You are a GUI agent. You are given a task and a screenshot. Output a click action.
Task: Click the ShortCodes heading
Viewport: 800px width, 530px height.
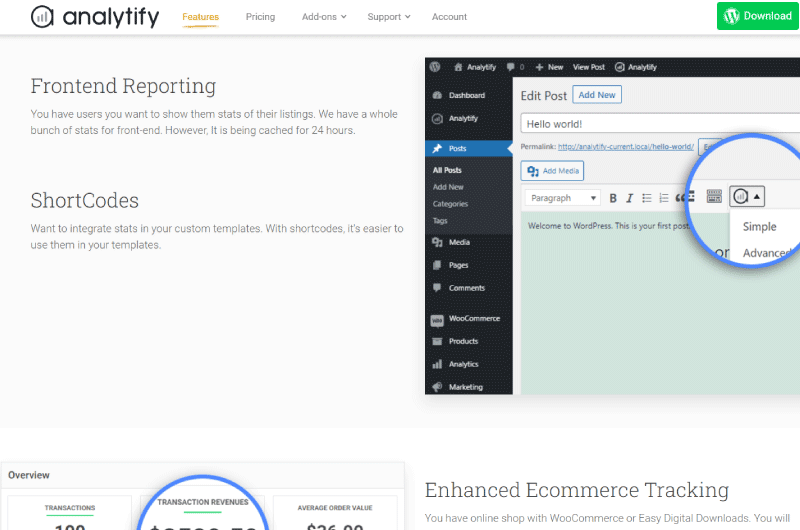tap(85, 200)
